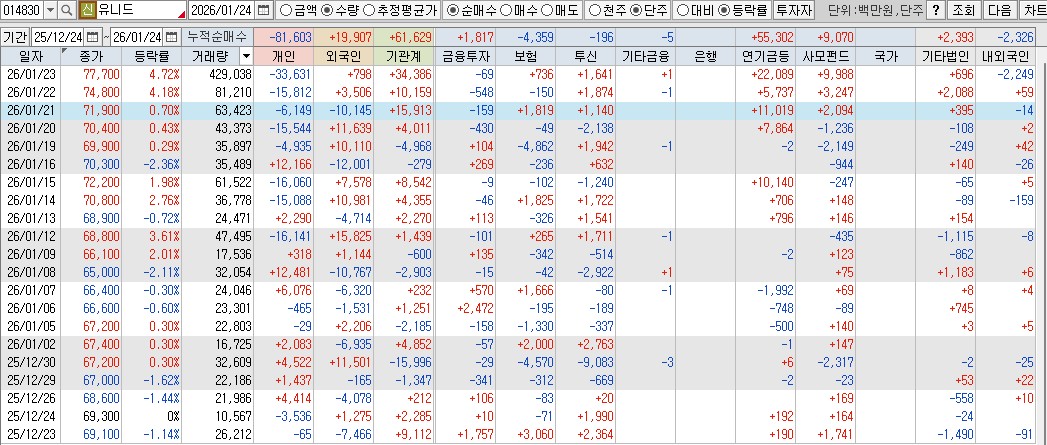Click the 개인 column header

tap(284, 57)
